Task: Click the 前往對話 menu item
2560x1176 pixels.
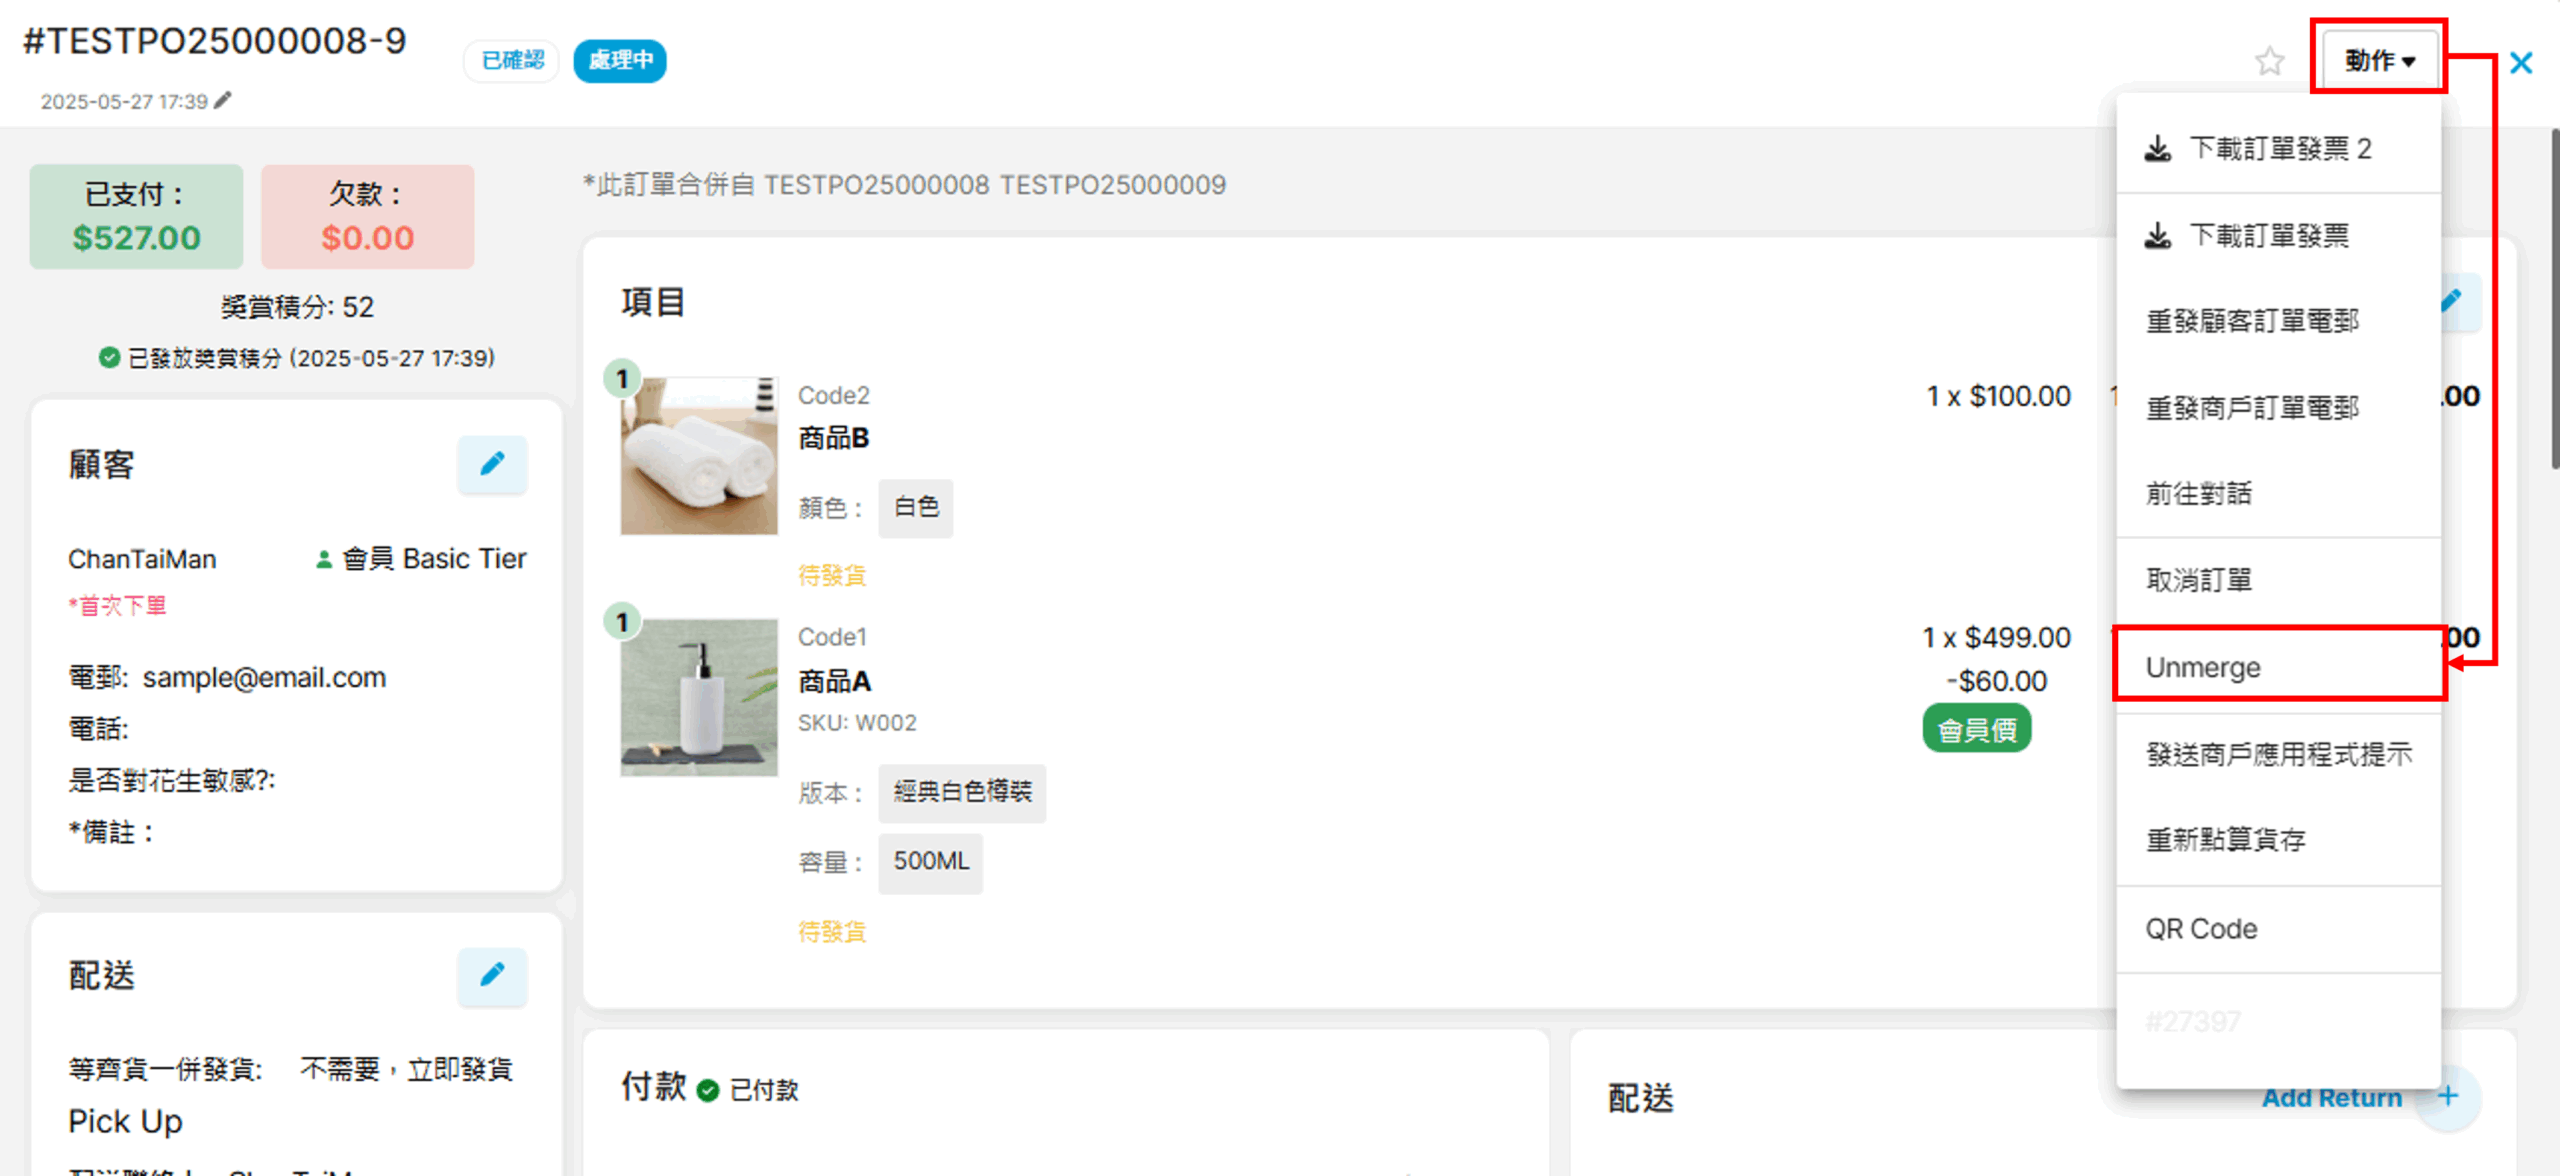Action: 2198,493
